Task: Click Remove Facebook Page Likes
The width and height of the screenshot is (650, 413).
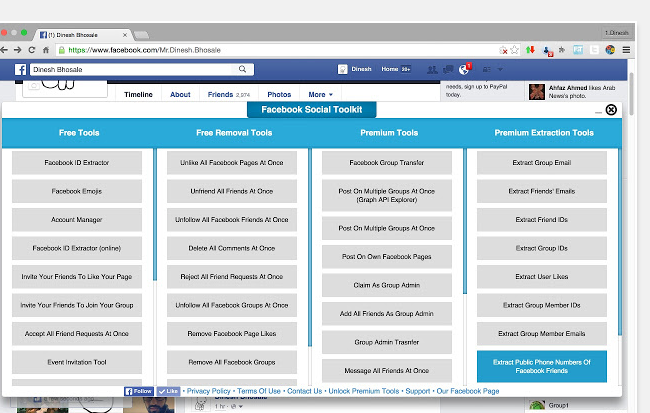Action: [232, 334]
